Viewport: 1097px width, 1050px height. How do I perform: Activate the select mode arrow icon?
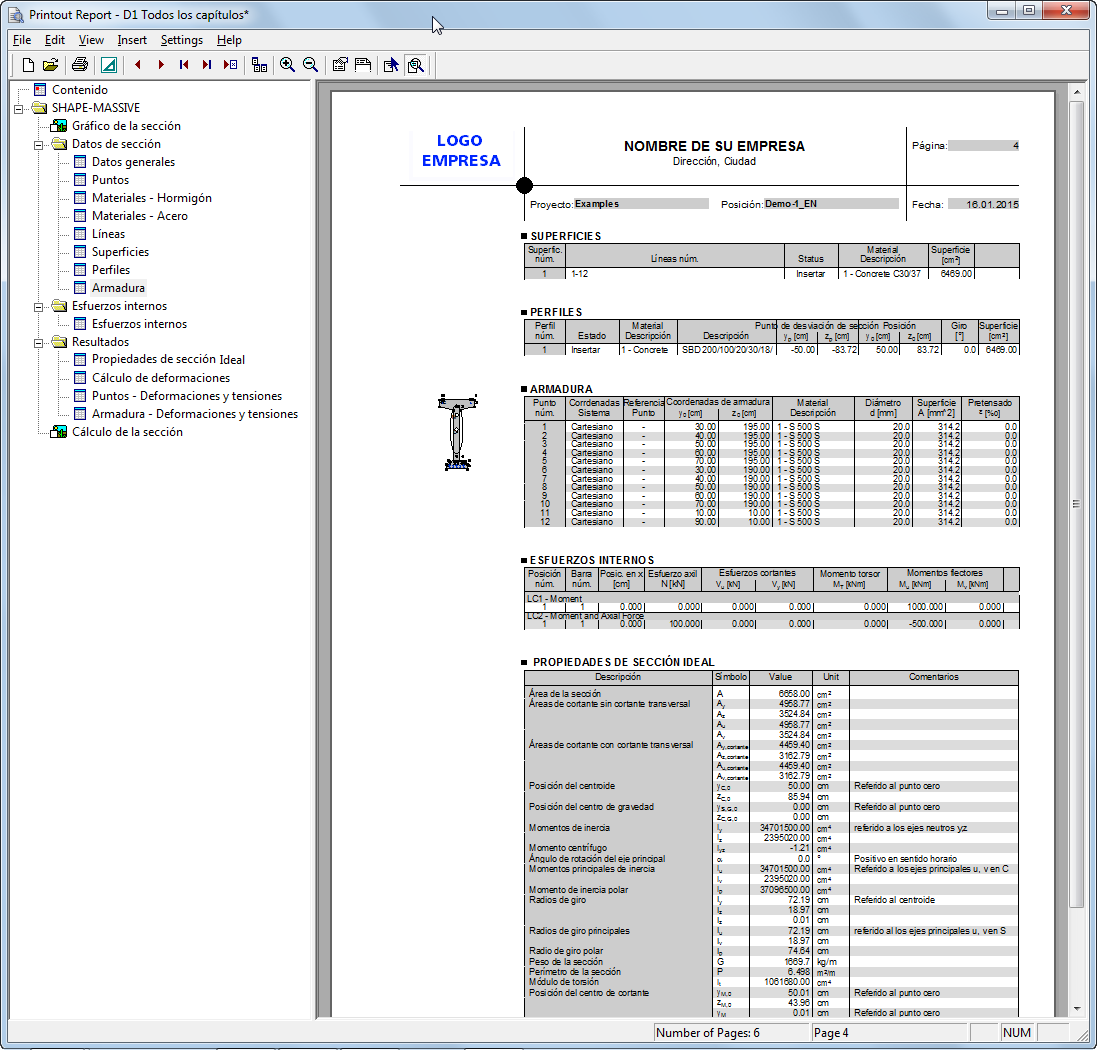click(x=391, y=65)
